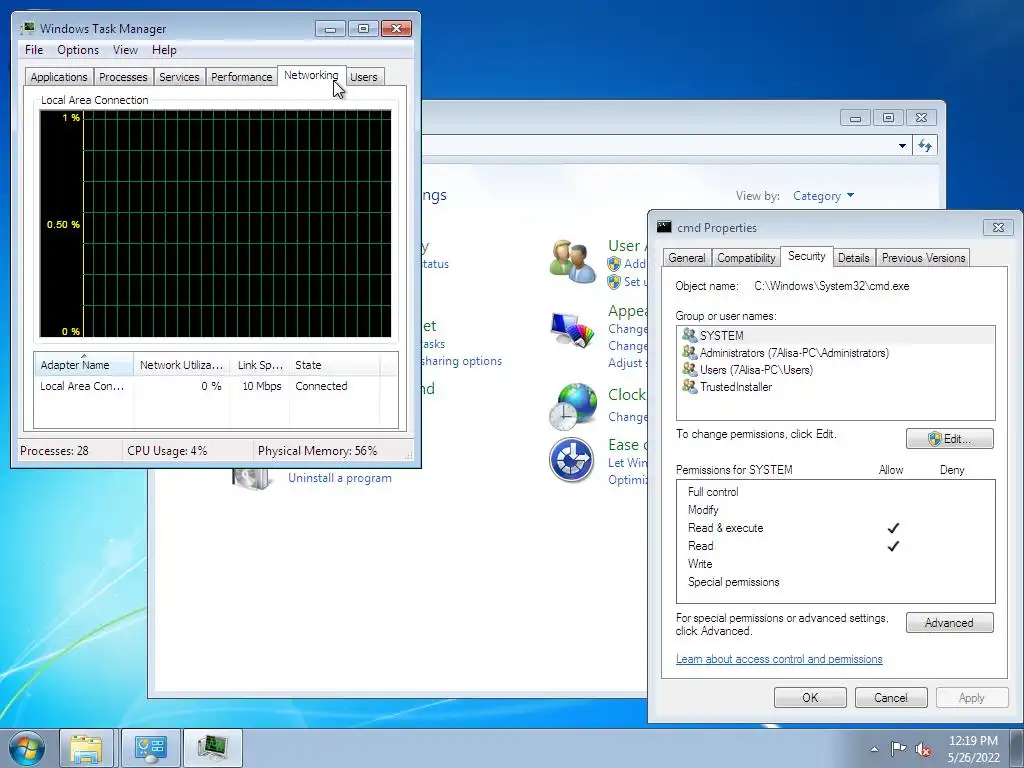Click the Programs icon beside Uninstall a program

coord(252,478)
